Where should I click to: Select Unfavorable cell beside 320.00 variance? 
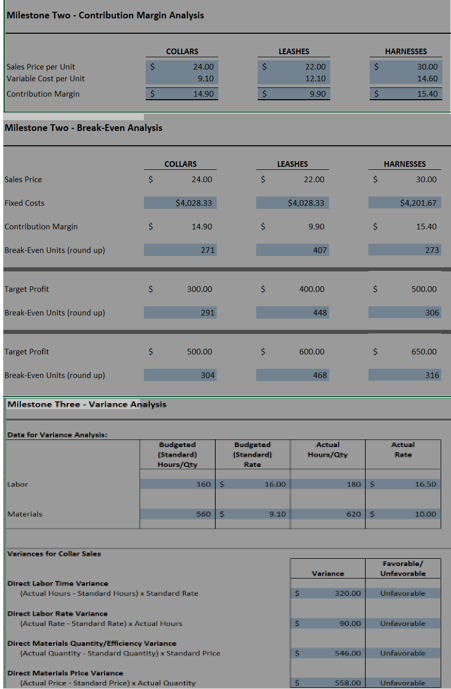(403, 593)
